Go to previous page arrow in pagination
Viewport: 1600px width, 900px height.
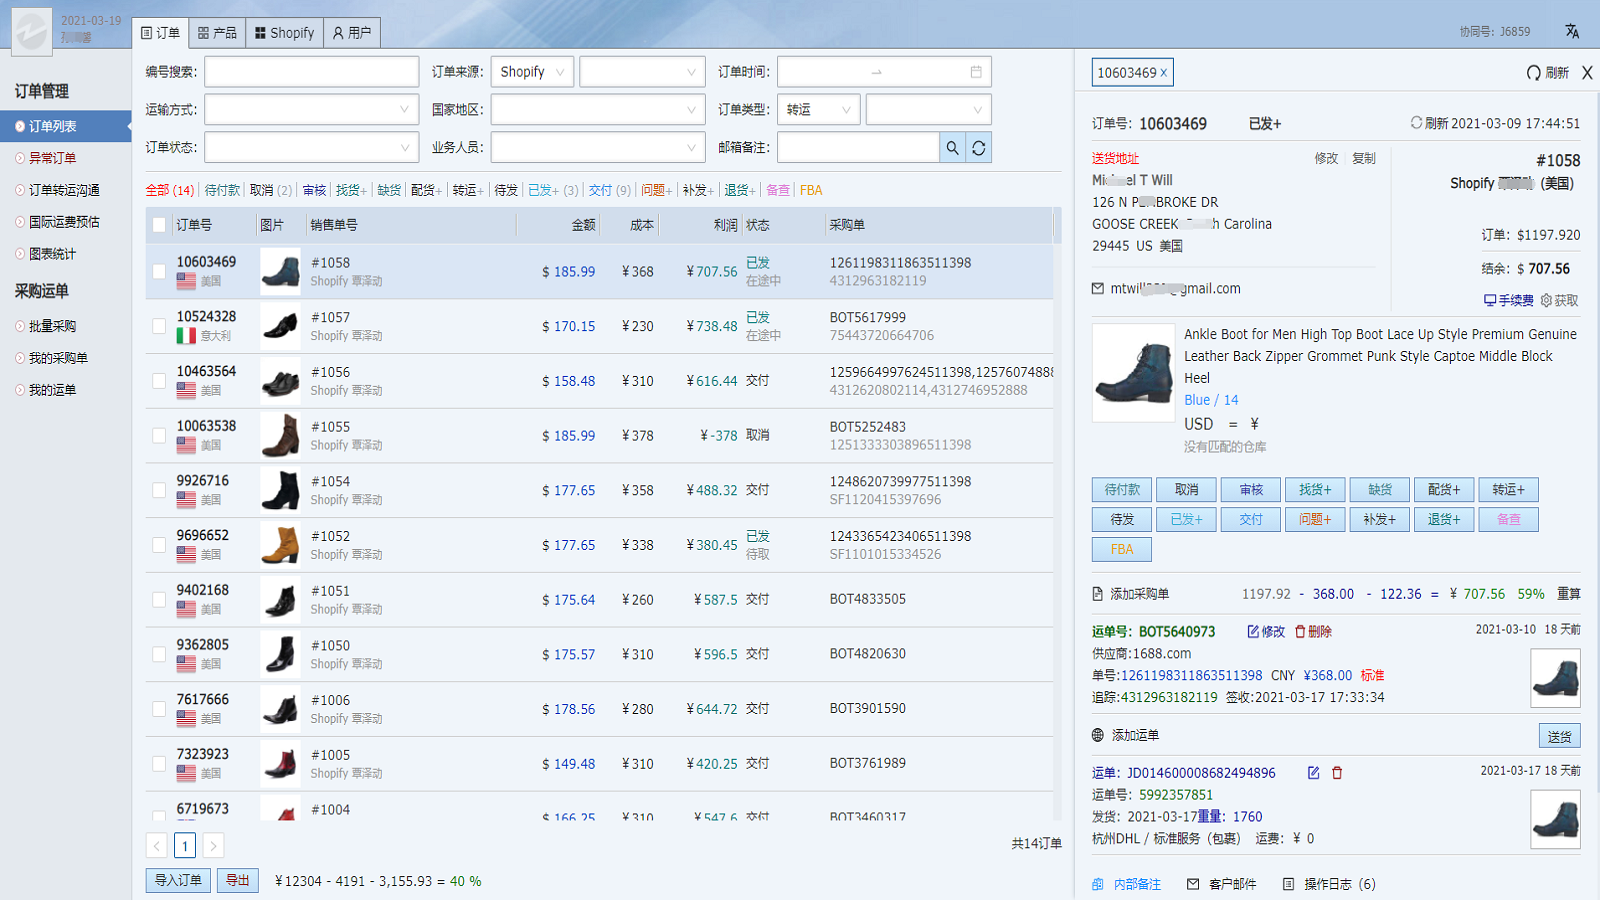pyautogui.click(x=157, y=846)
